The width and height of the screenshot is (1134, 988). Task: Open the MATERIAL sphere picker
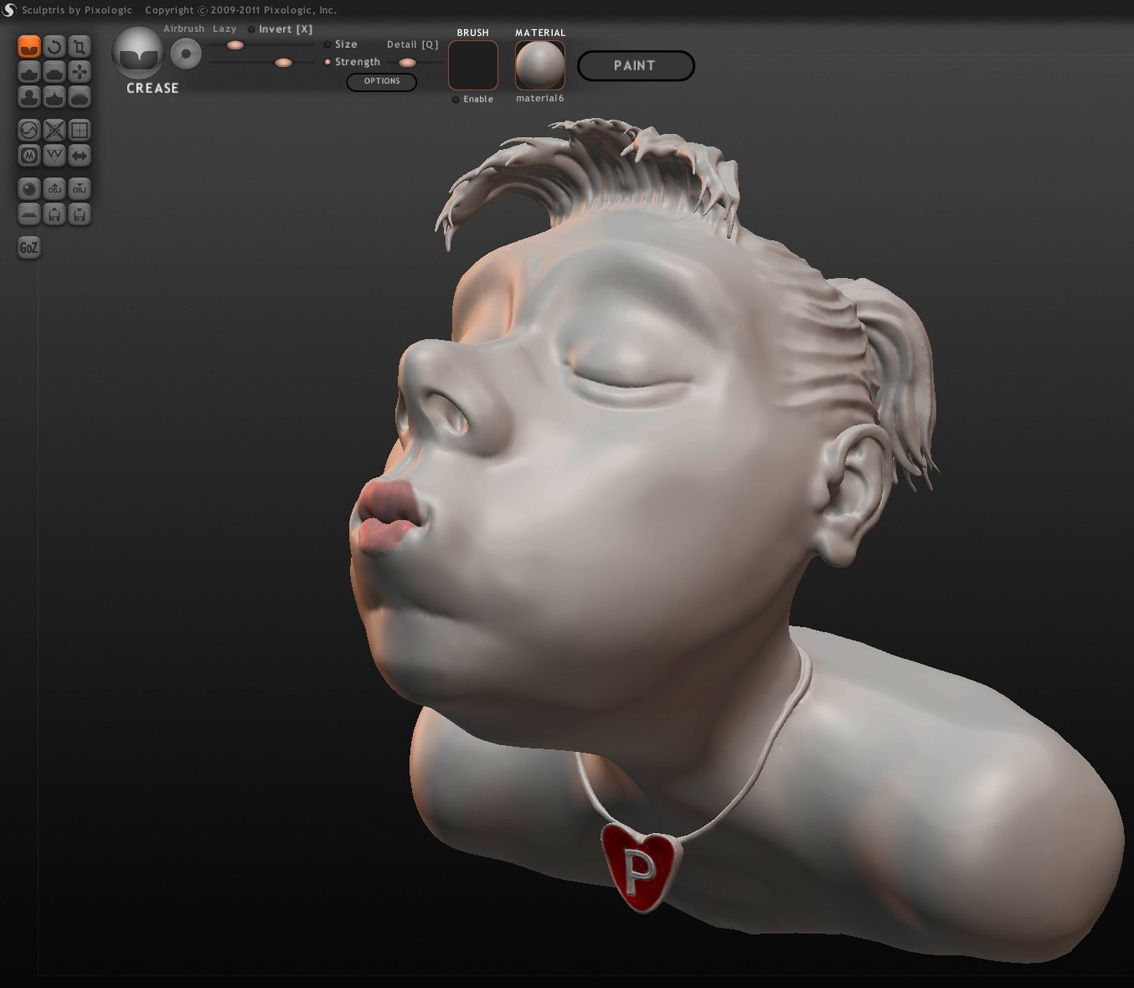(540, 65)
